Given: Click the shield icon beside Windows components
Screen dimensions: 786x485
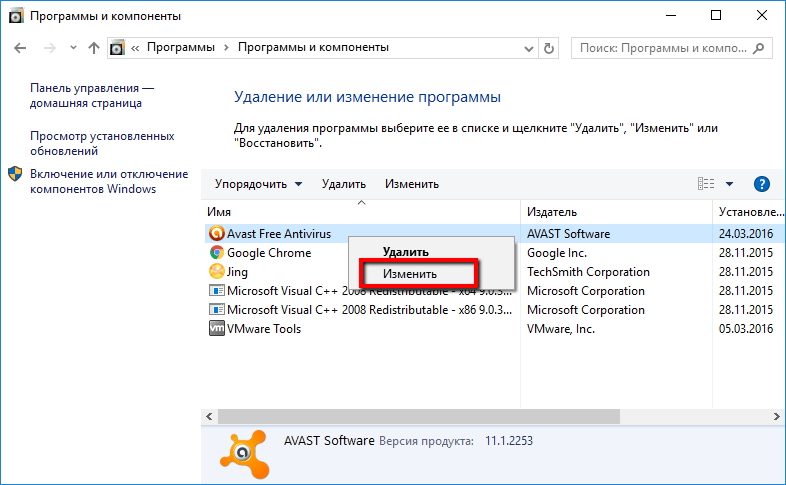Looking at the screenshot, I should pos(16,174).
